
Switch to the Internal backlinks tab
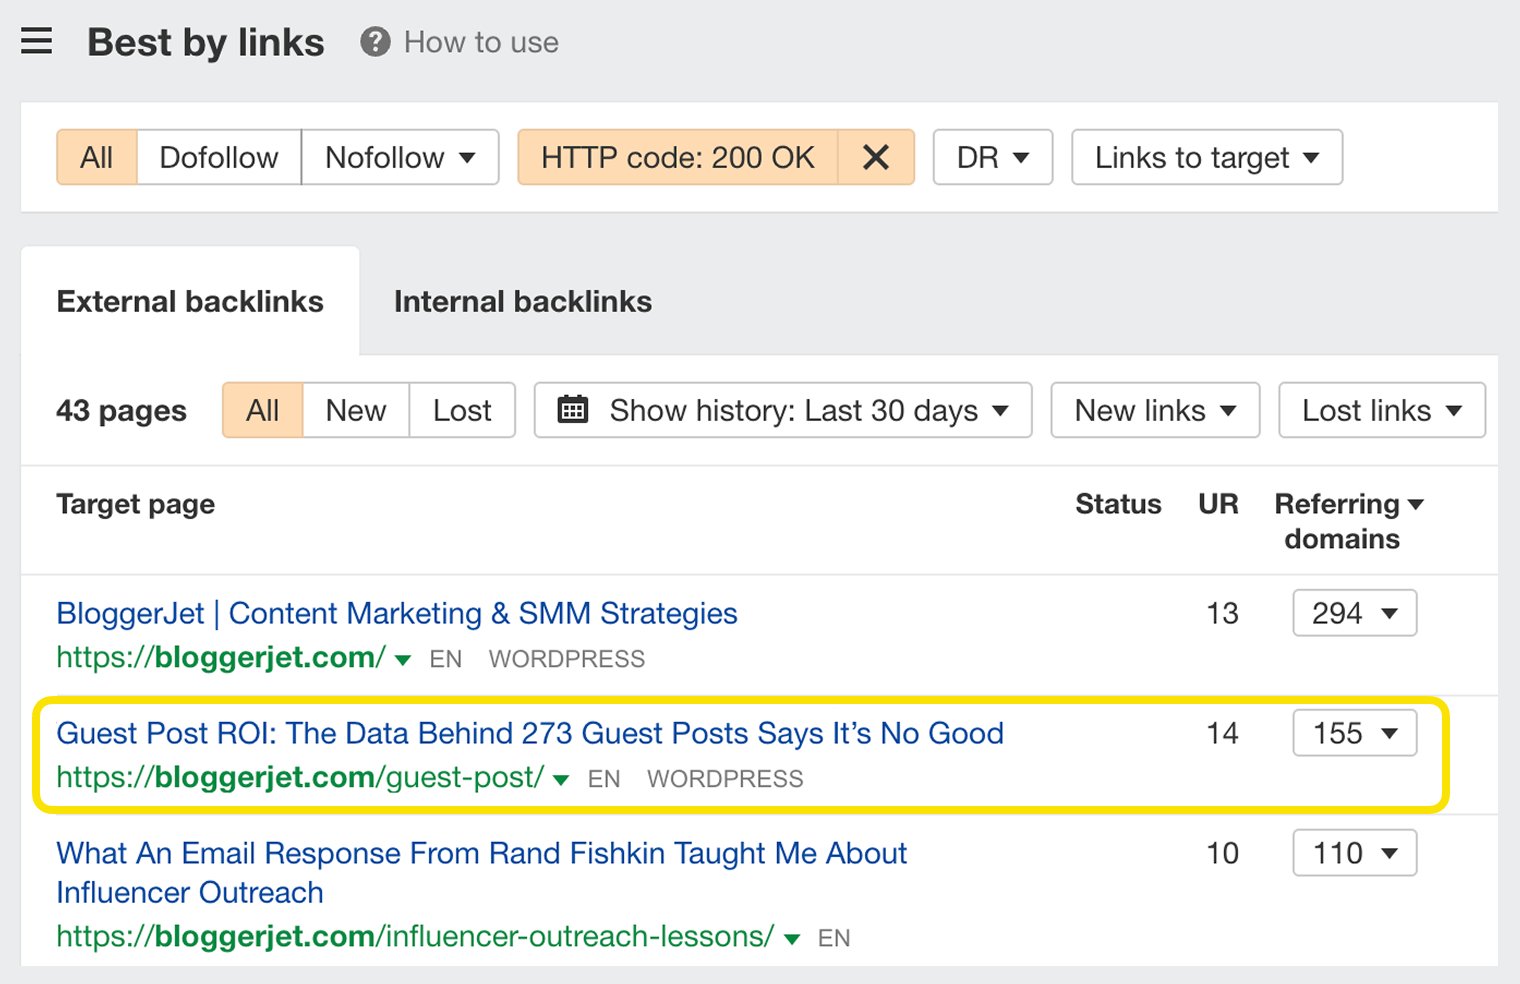pos(522,301)
